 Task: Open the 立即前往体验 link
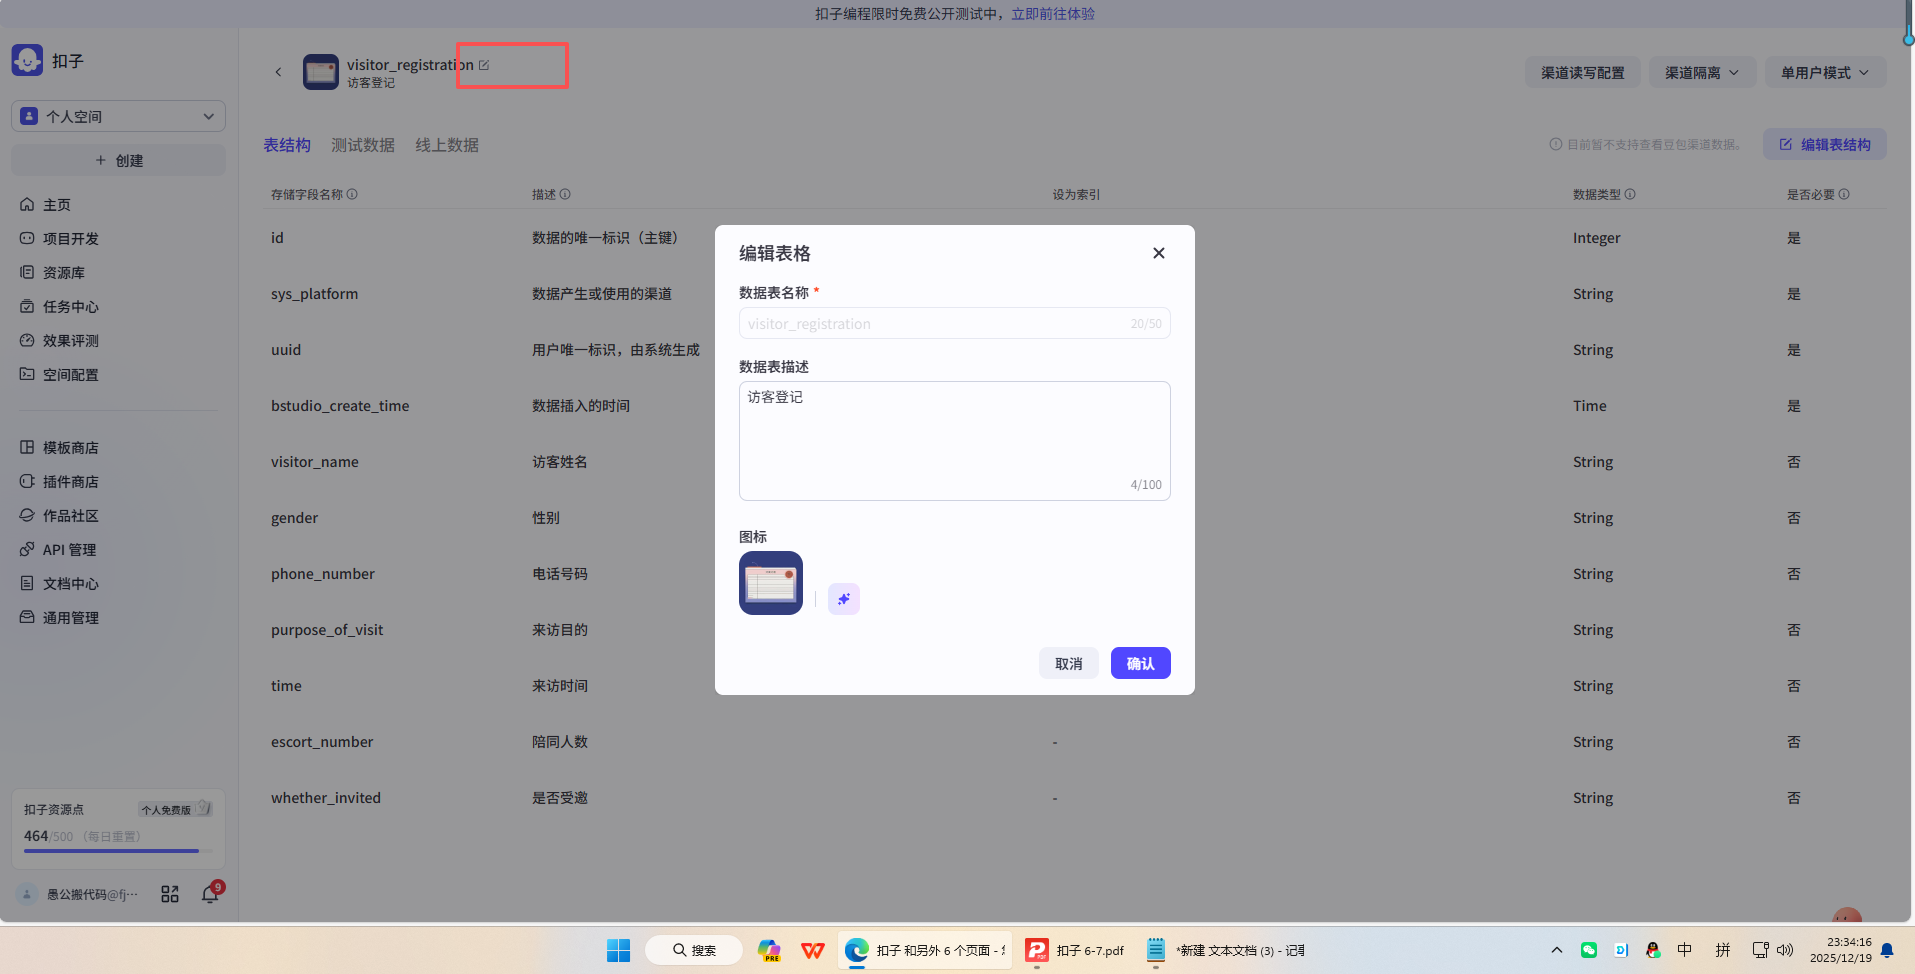(1052, 14)
